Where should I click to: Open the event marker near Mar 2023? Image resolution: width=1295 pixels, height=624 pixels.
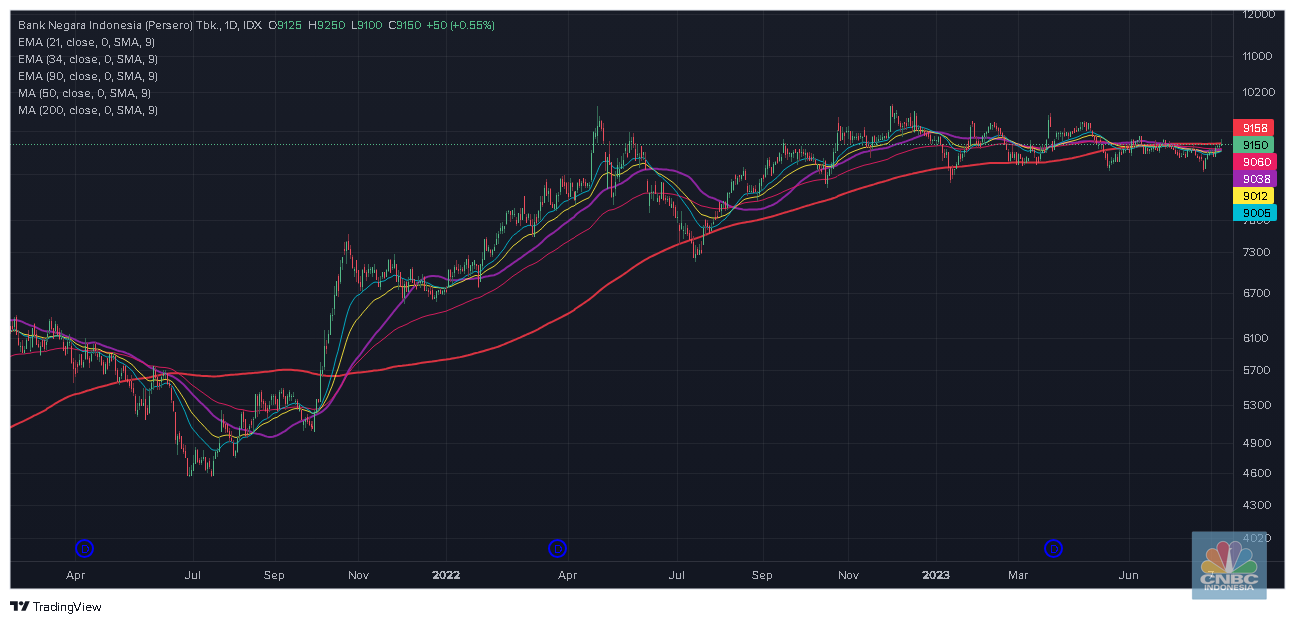[x=1053, y=547]
